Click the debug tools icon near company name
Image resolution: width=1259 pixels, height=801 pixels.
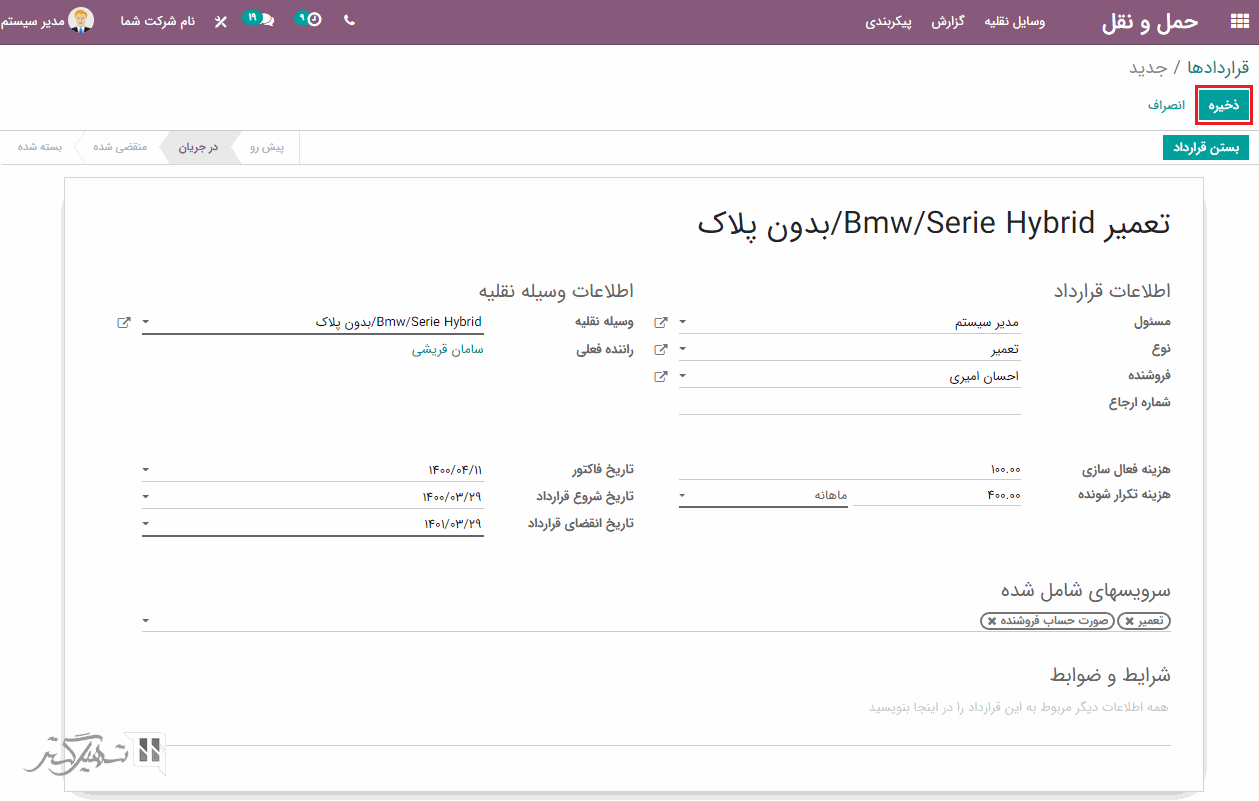pyautogui.click(x=221, y=21)
